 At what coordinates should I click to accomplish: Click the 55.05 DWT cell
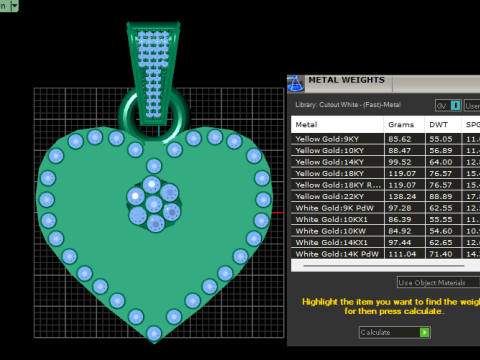443,139
